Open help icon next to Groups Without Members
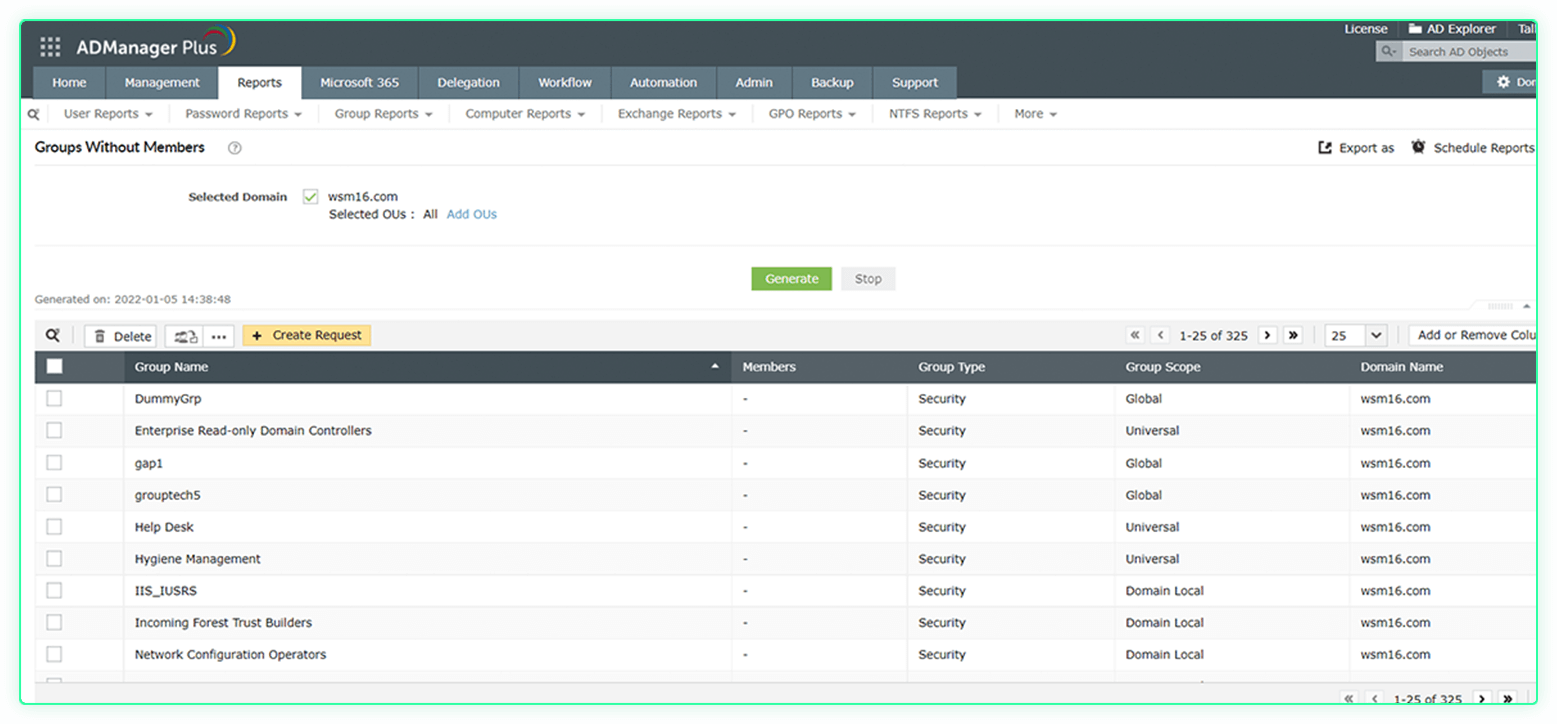The width and height of the screenshot is (1557, 724). coord(235,148)
